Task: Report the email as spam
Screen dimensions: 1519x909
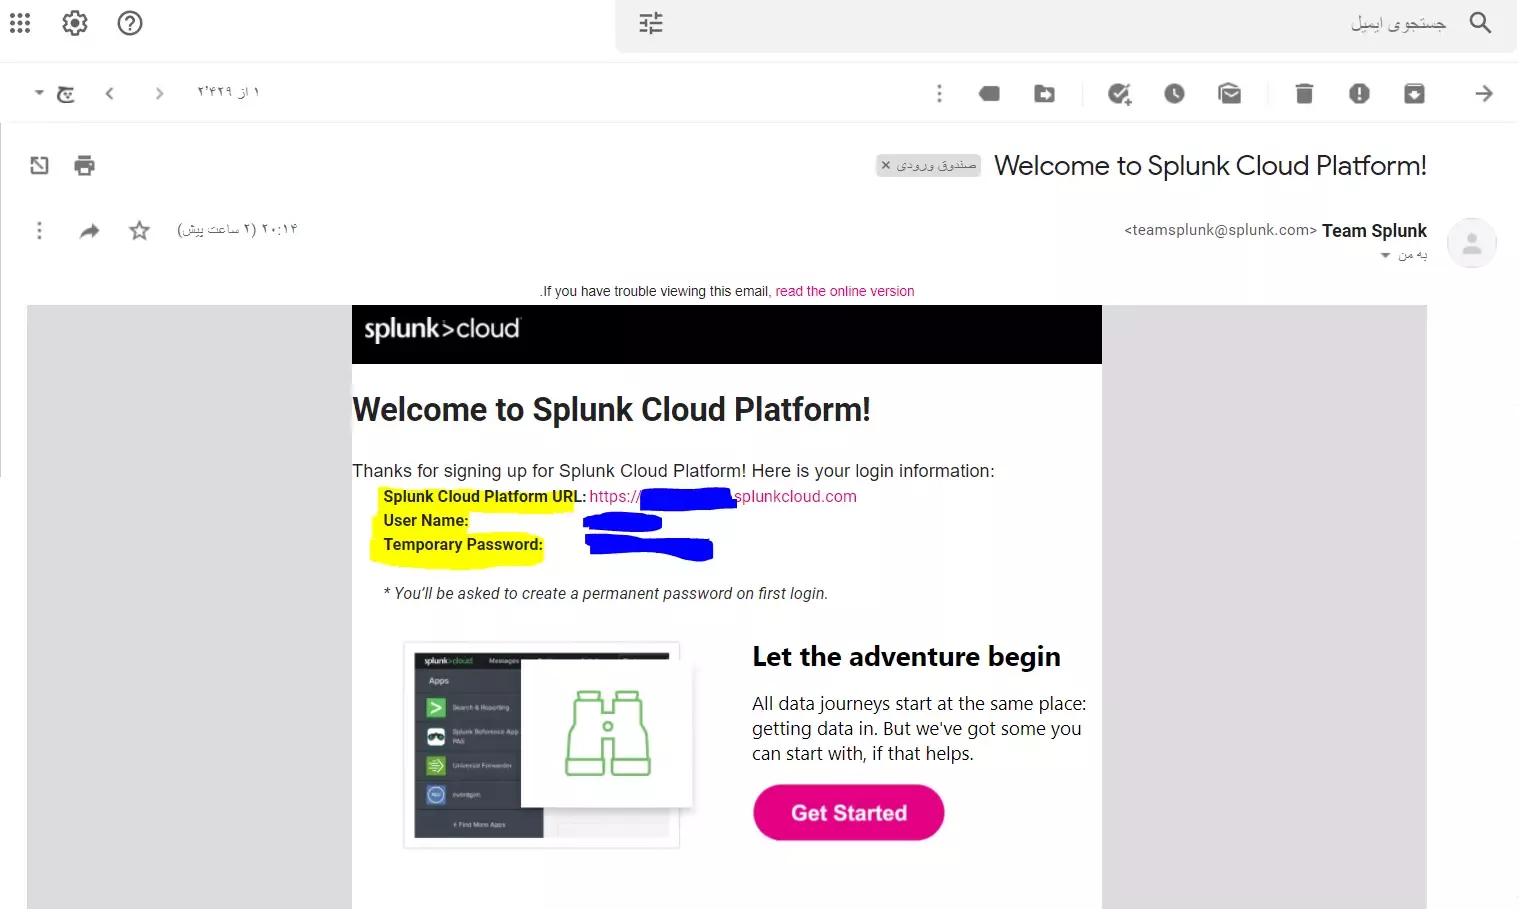Action: (x=1359, y=93)
